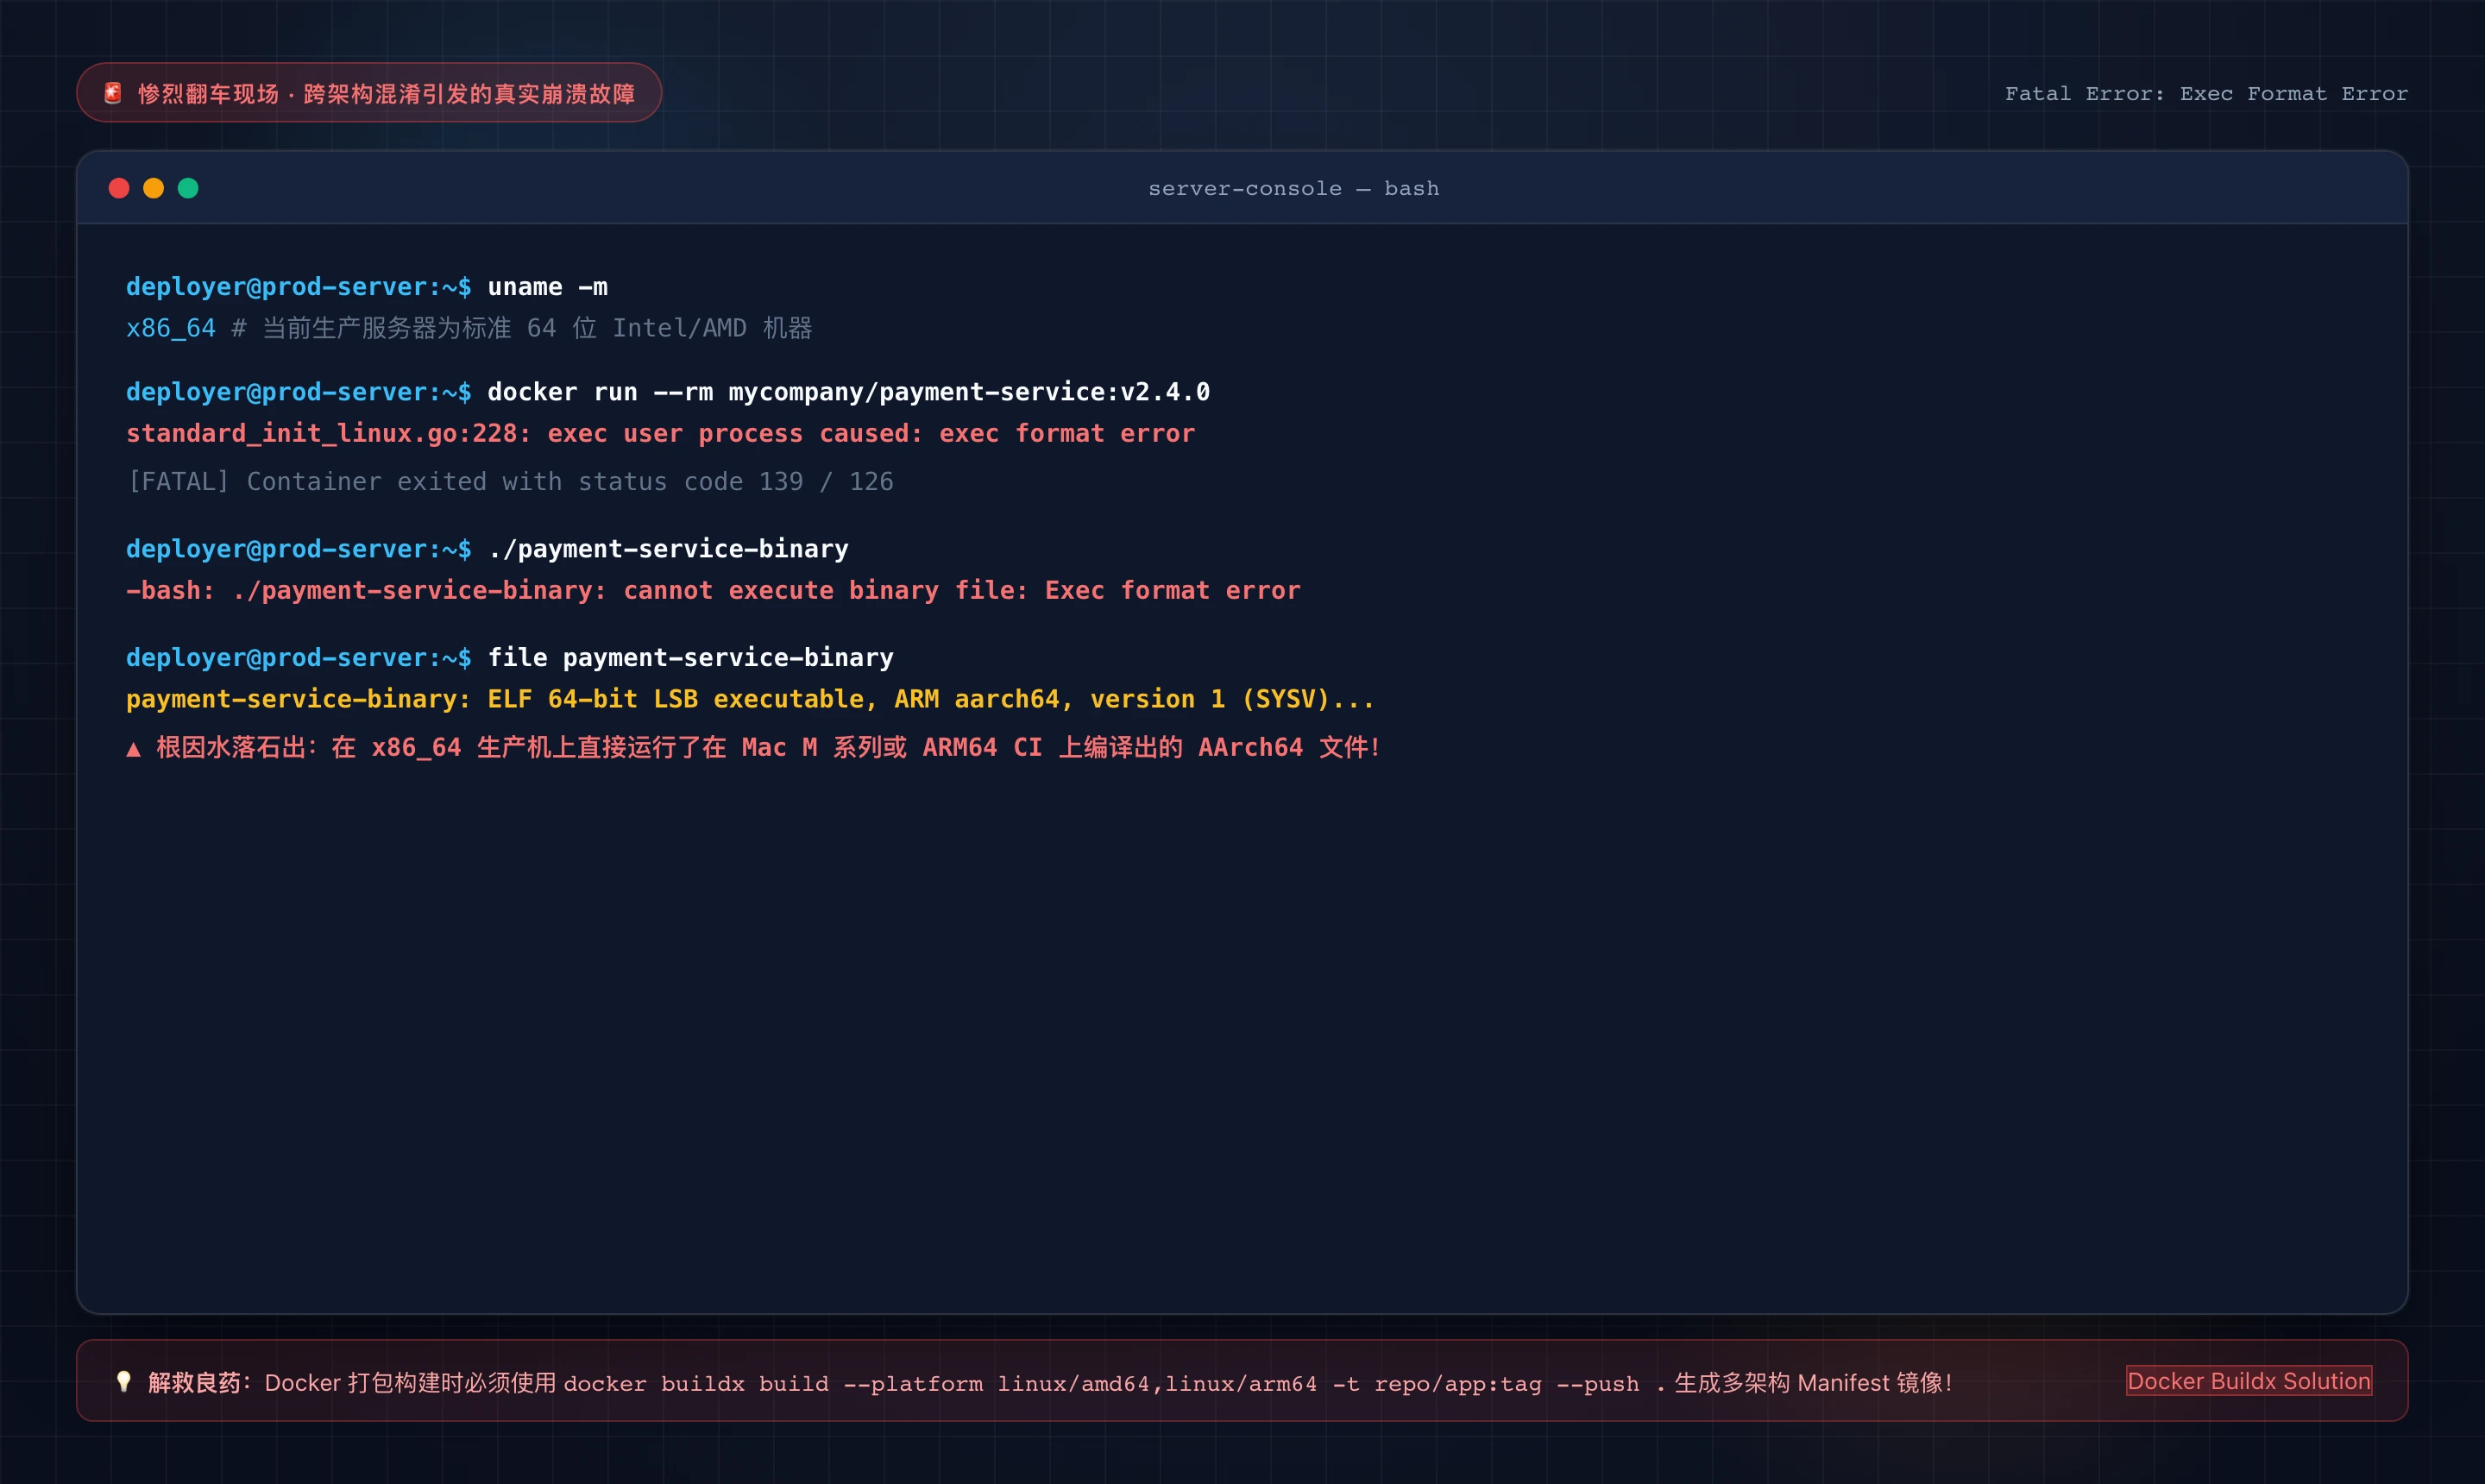Viewport: 2485px width, 1484px height.
Task: Click the 'docker run --rm mycompany/payment-service:v2.4.0' command
Action: [x=848, y=392]
